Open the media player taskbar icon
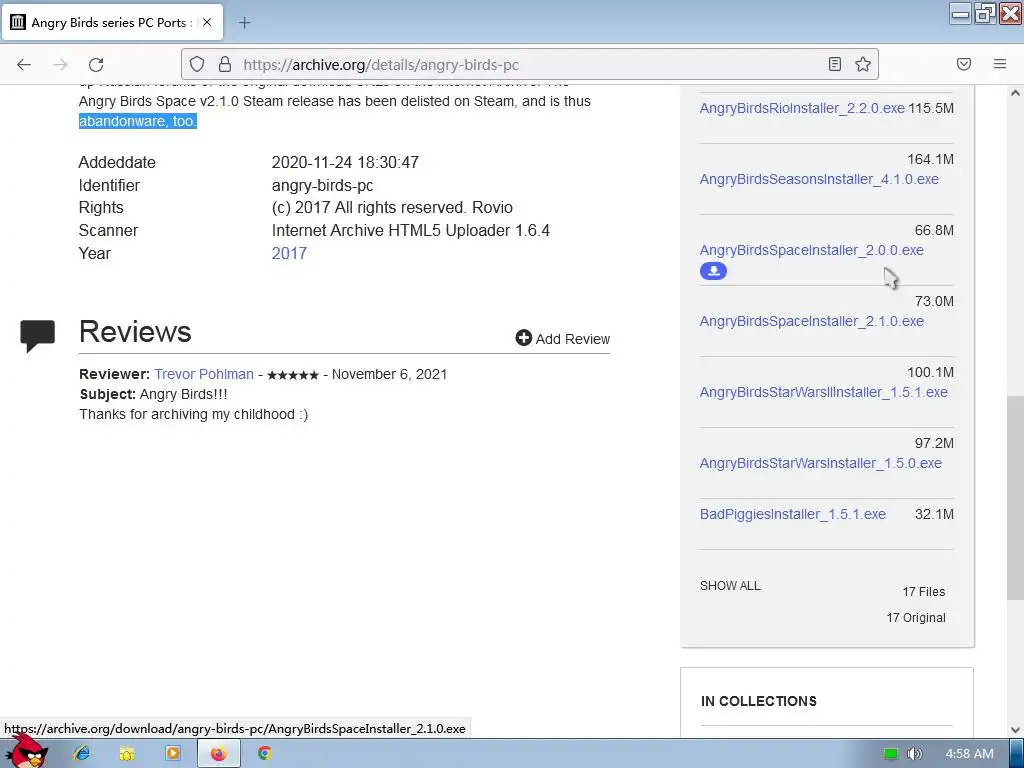Screen dimensions: 1024x768 [172, 754]
